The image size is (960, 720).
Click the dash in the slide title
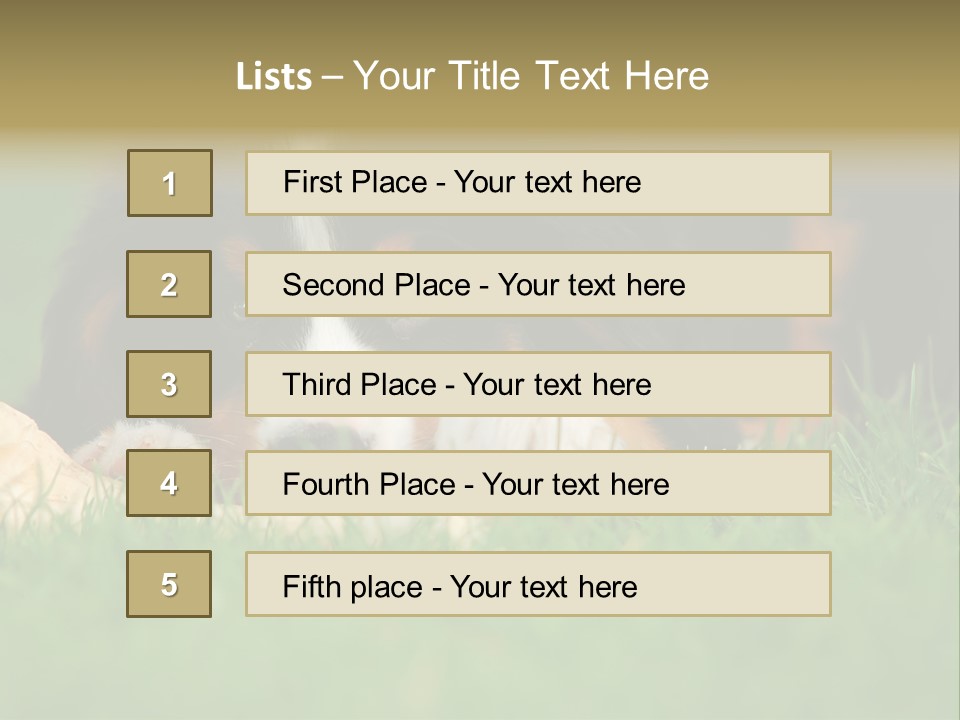point(332,77)
